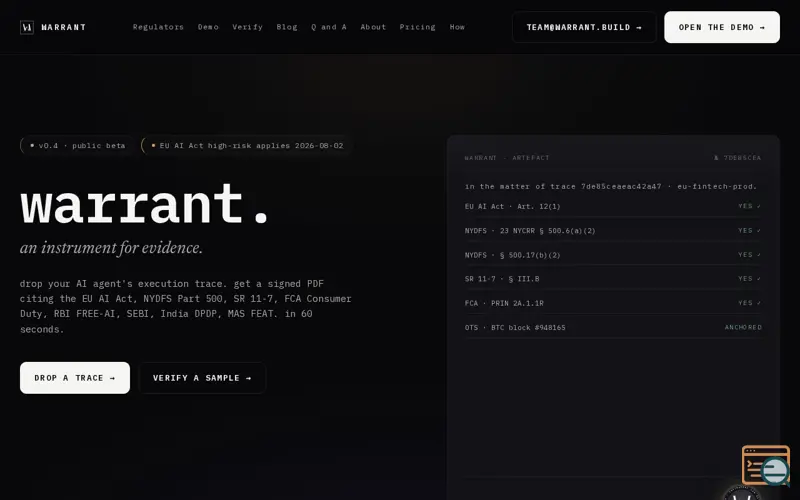Click the 'OTS · BTC block #948165' row

613,328
